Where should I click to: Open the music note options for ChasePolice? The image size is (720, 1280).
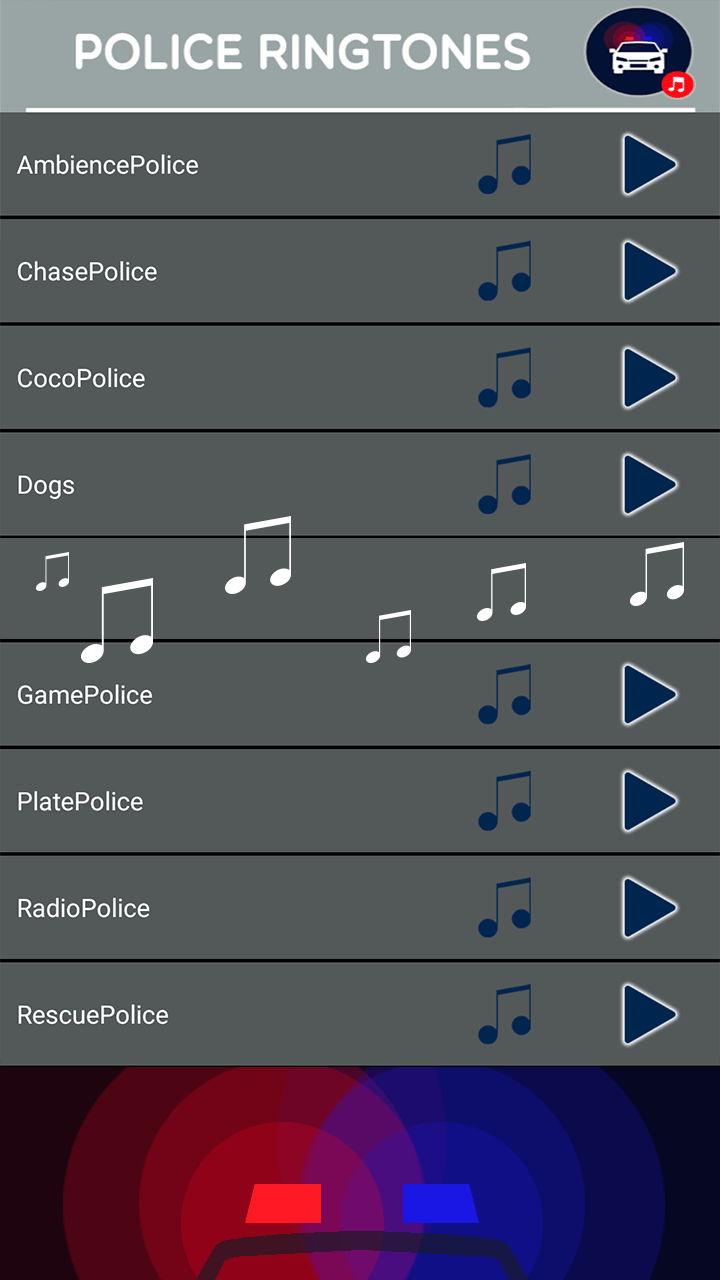pos(505,271)
